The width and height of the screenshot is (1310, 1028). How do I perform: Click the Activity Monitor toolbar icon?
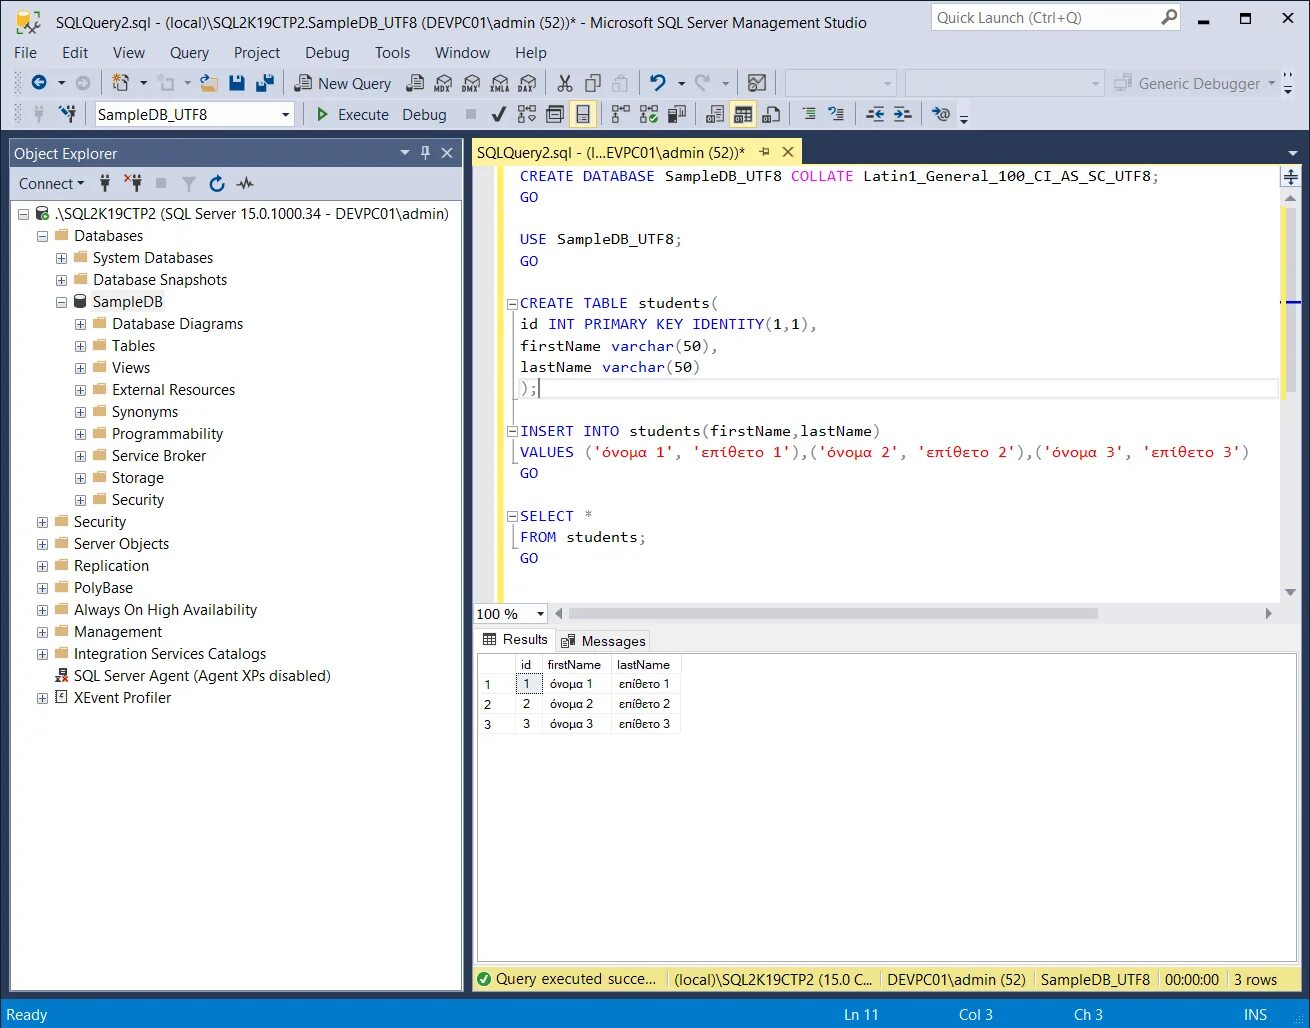[757, 83]
